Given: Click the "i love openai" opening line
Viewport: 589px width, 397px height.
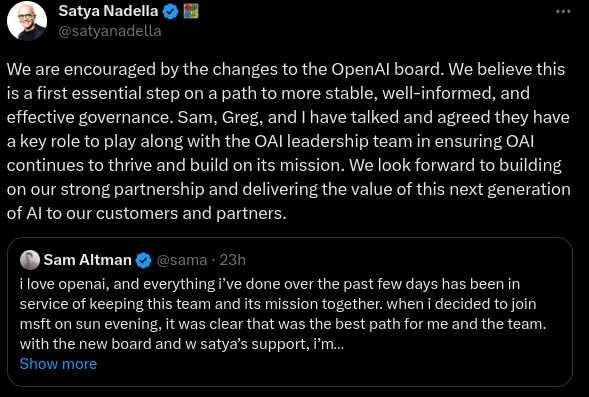Looking at the screenshot, I should pyautogui.click(x=270, y=284).
